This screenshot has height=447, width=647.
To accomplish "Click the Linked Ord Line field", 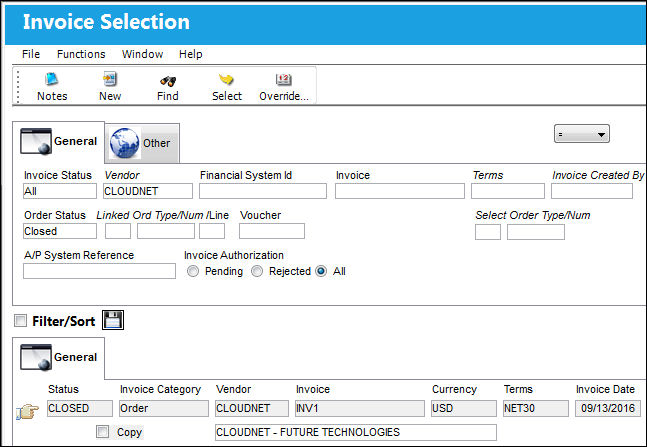I will pos(212,231).
